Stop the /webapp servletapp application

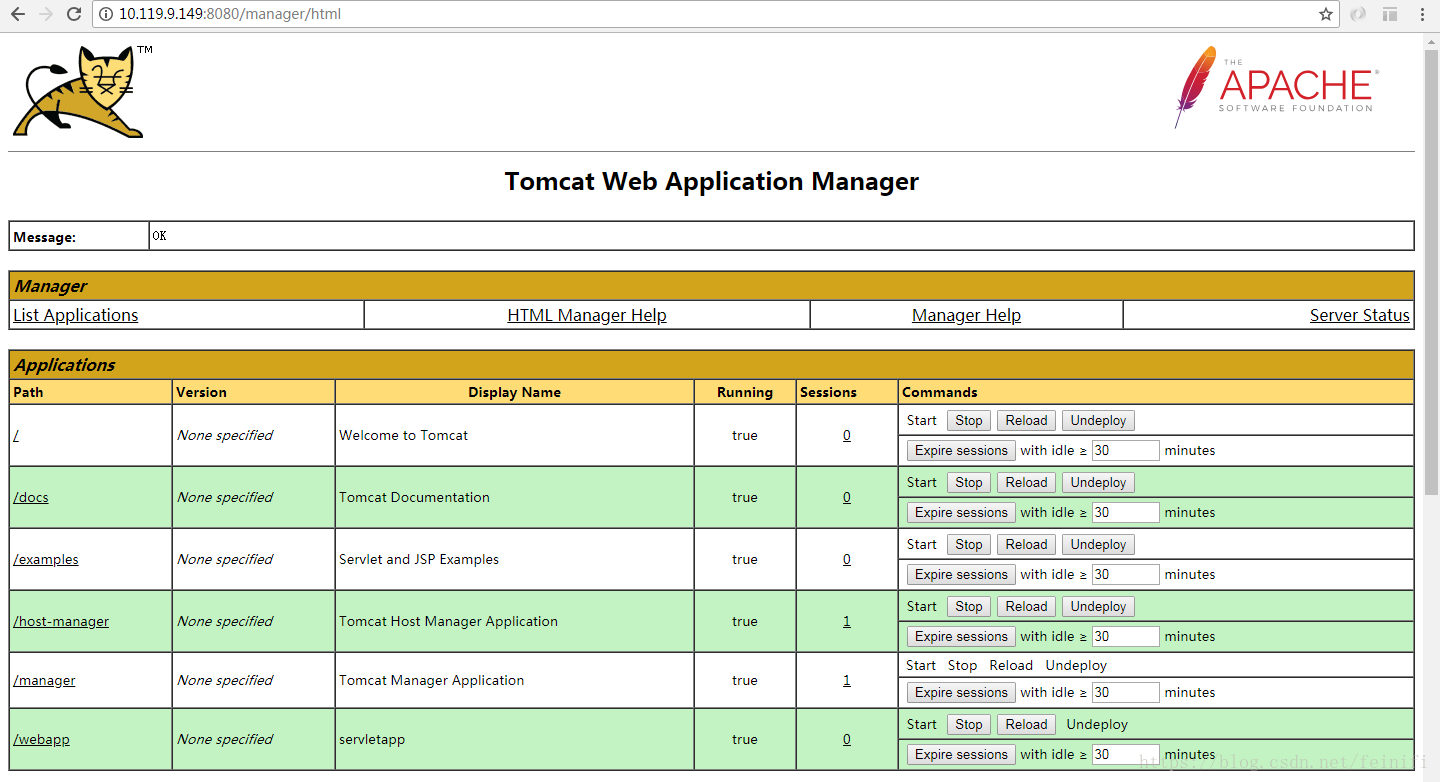(969, 725)
